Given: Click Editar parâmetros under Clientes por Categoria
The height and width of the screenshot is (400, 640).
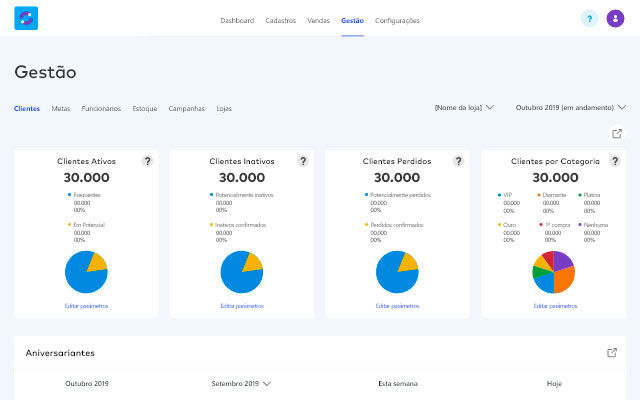Looking at the screenshot, I should click(554, 305).
